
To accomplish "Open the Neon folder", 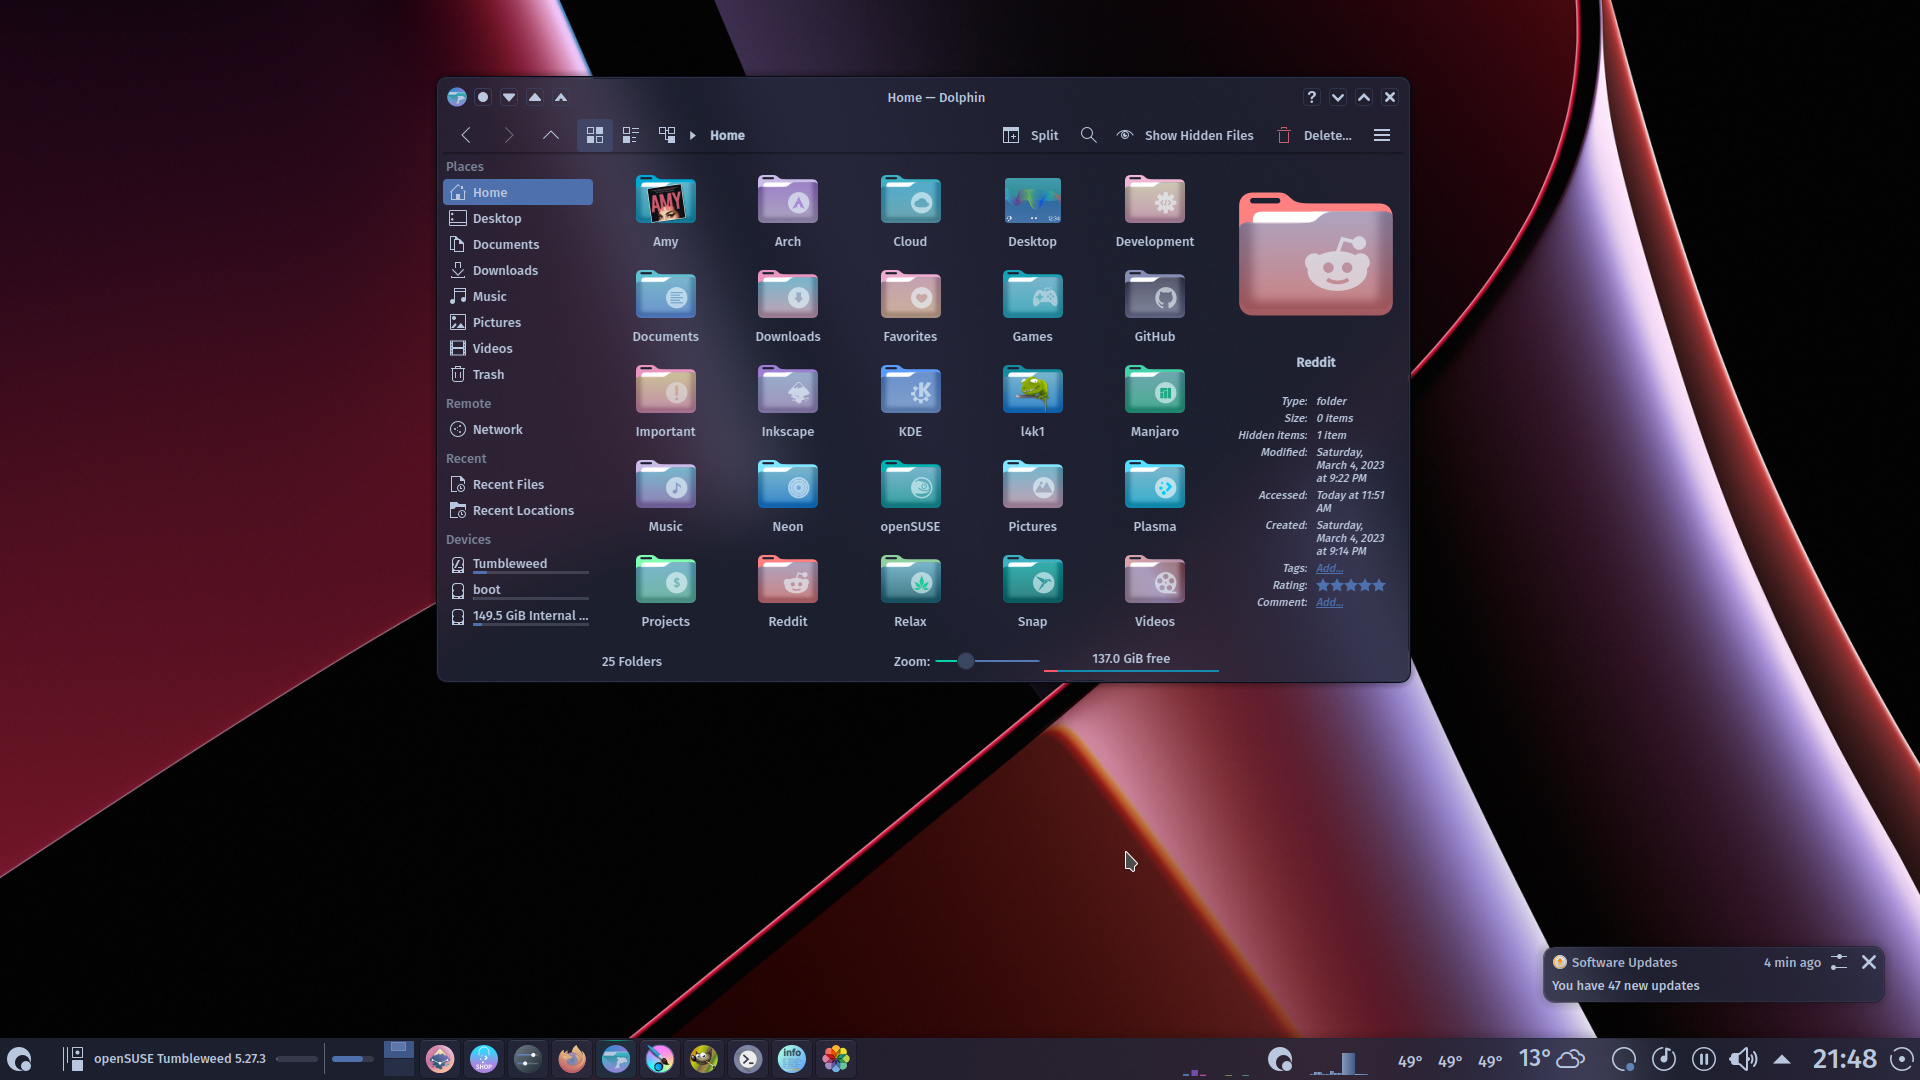I will [x=787, y=497].
